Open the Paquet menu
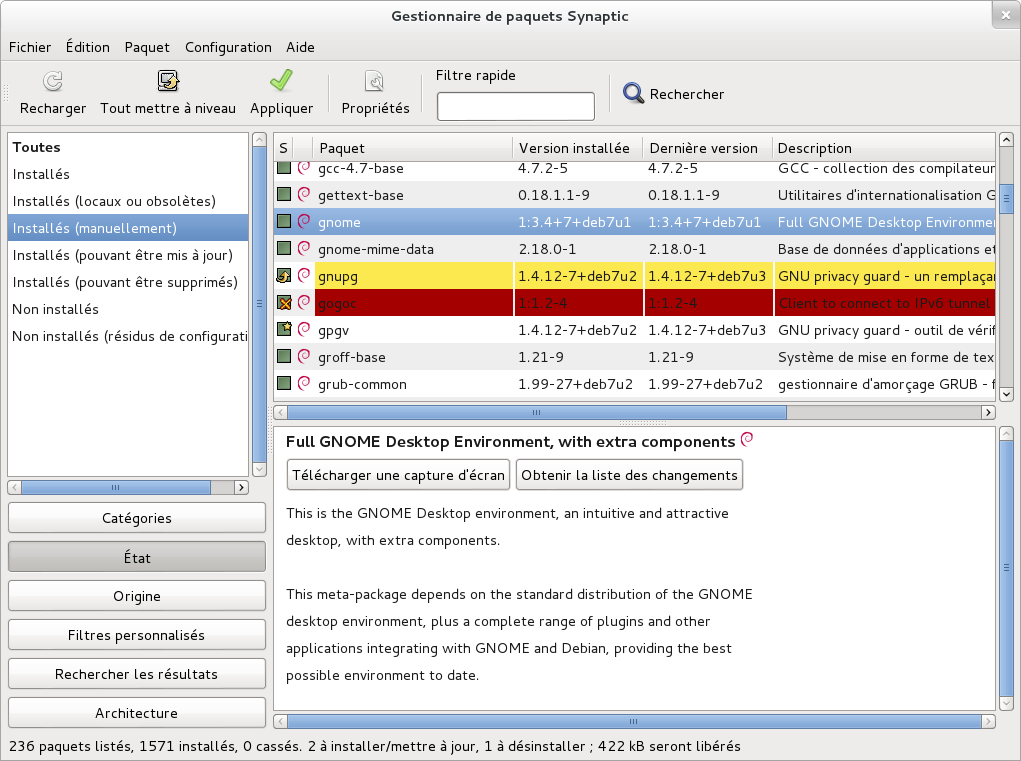The image size is (1021, 761). coord(145,47)
